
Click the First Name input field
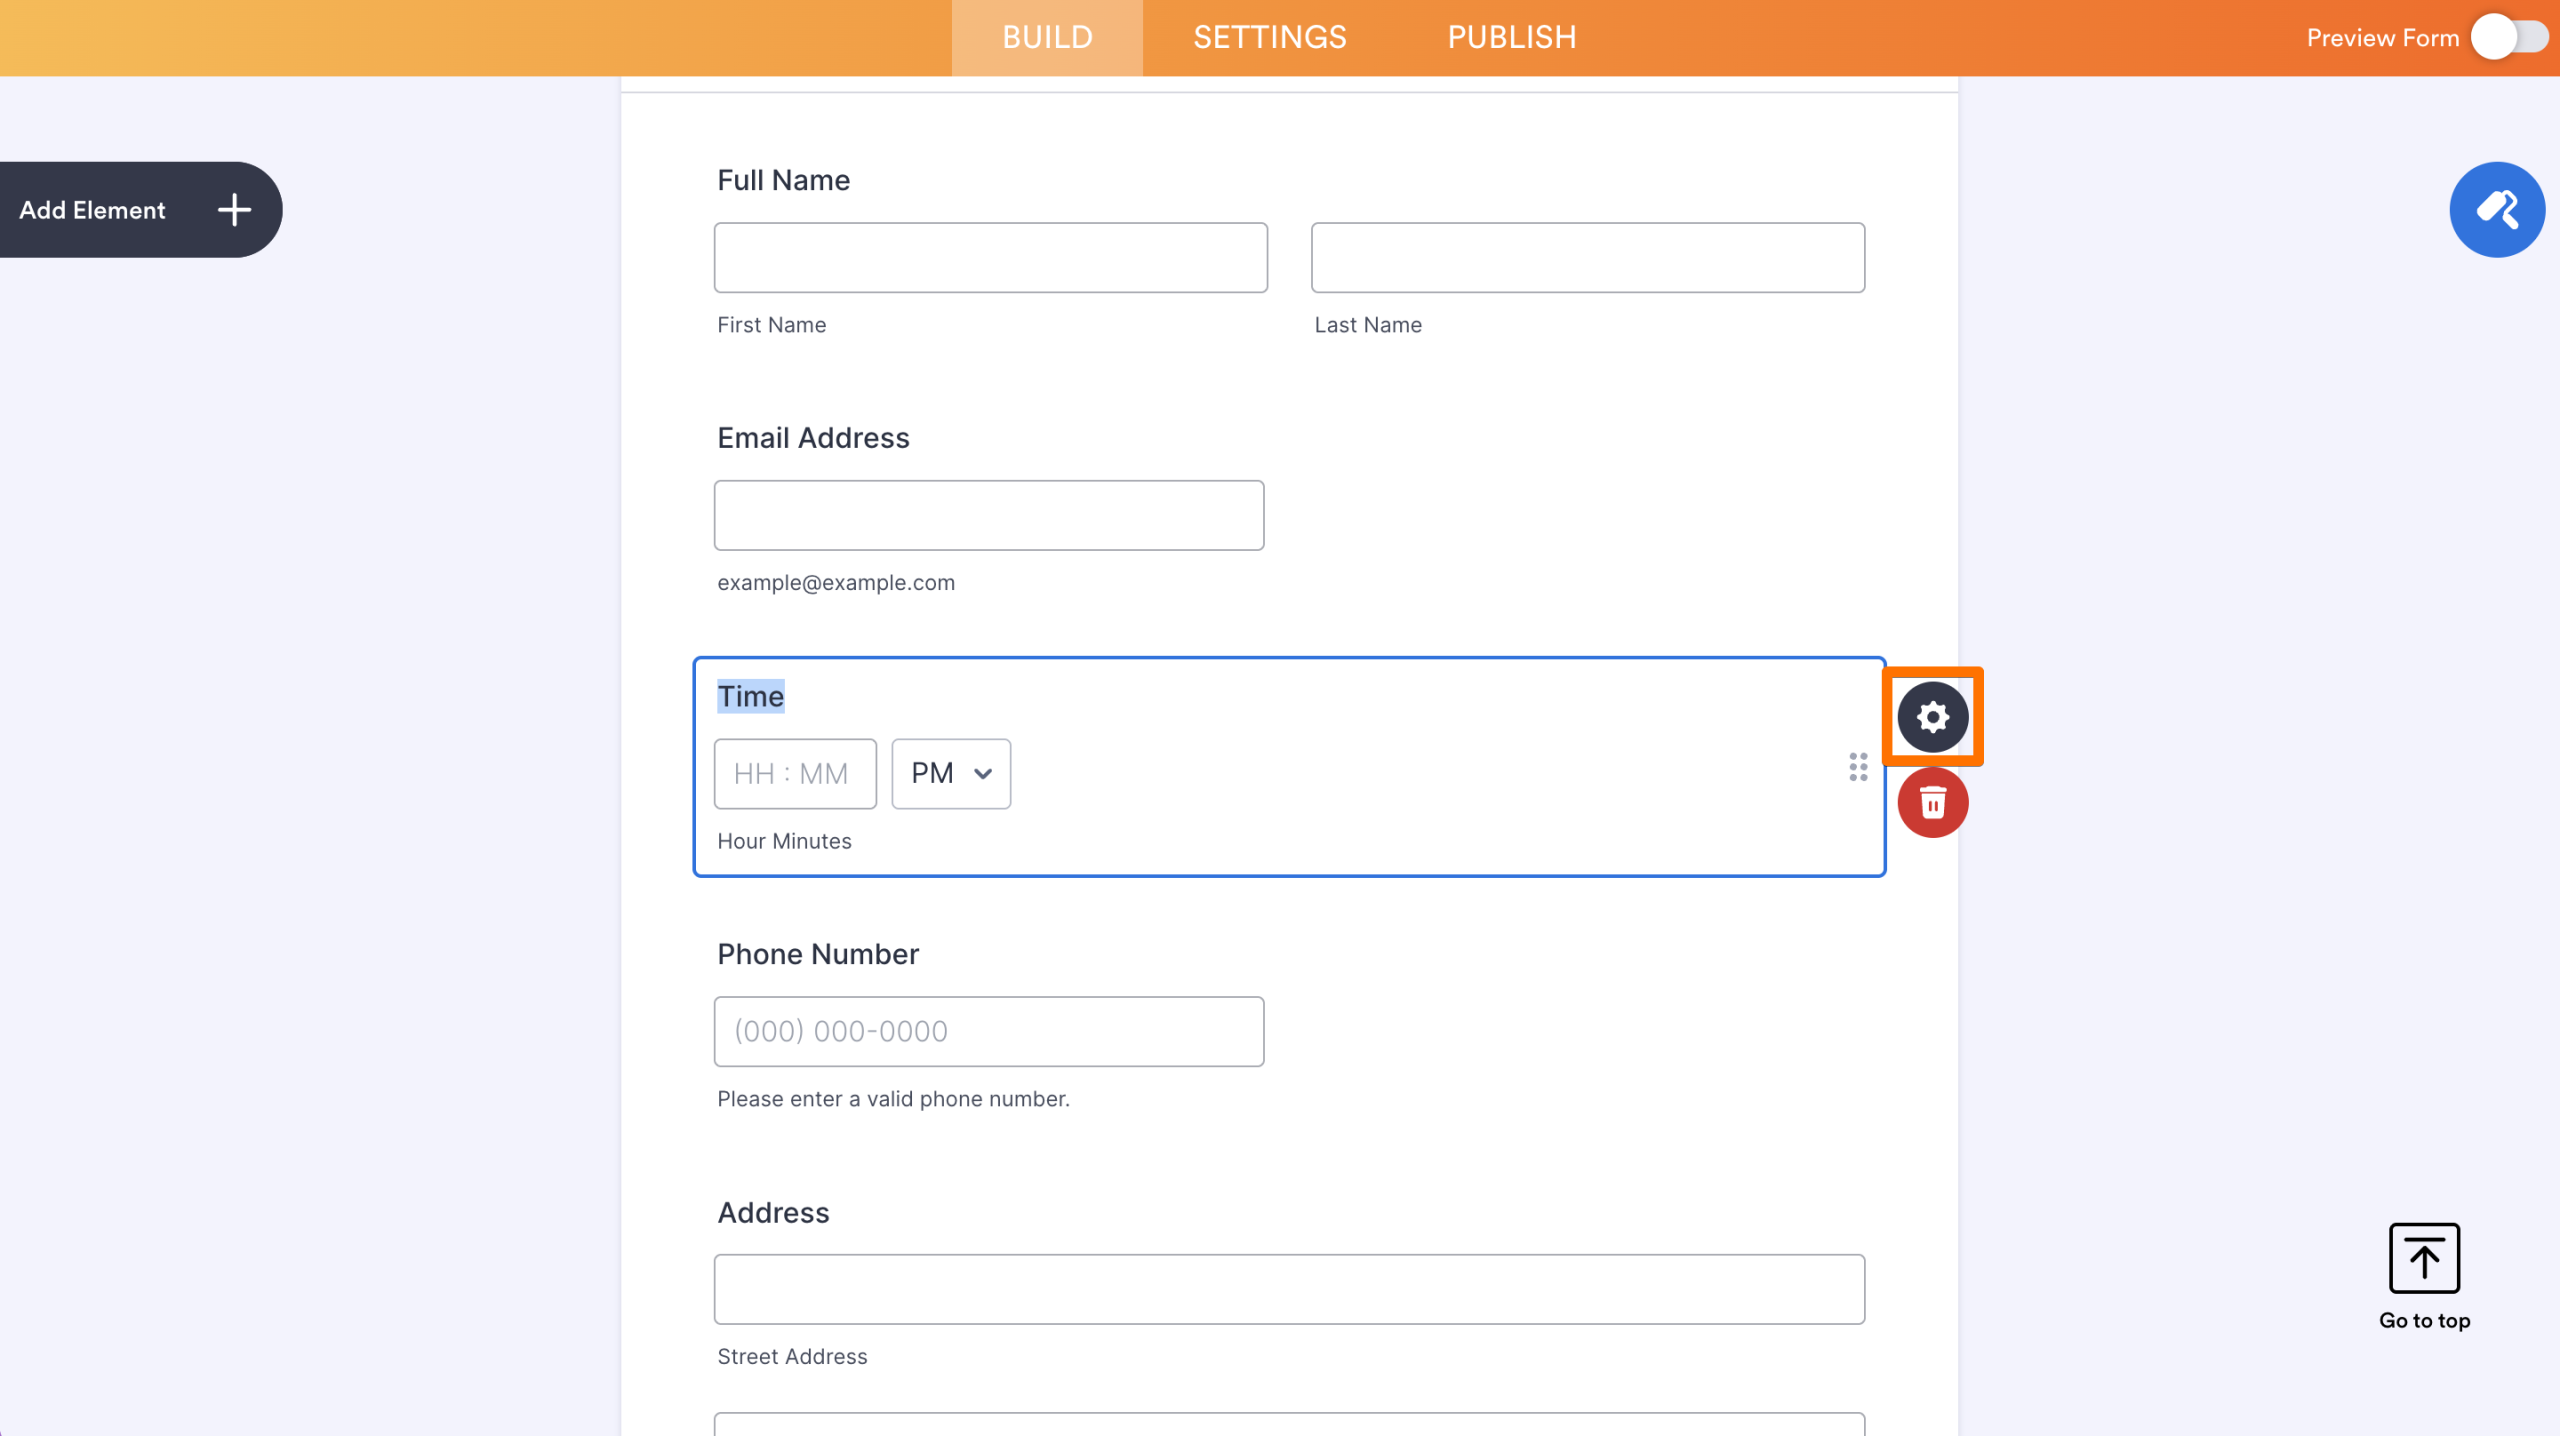pyautogui.click(x=990, y=257)
